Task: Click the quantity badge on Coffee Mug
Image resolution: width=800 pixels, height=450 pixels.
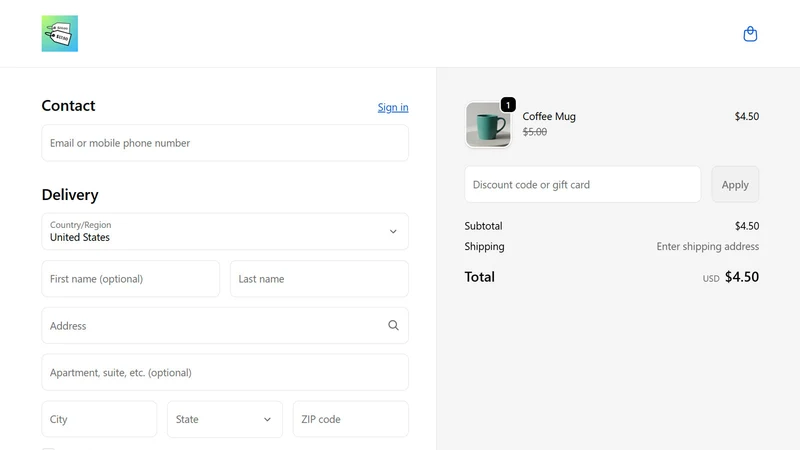Action: point(508,105)
